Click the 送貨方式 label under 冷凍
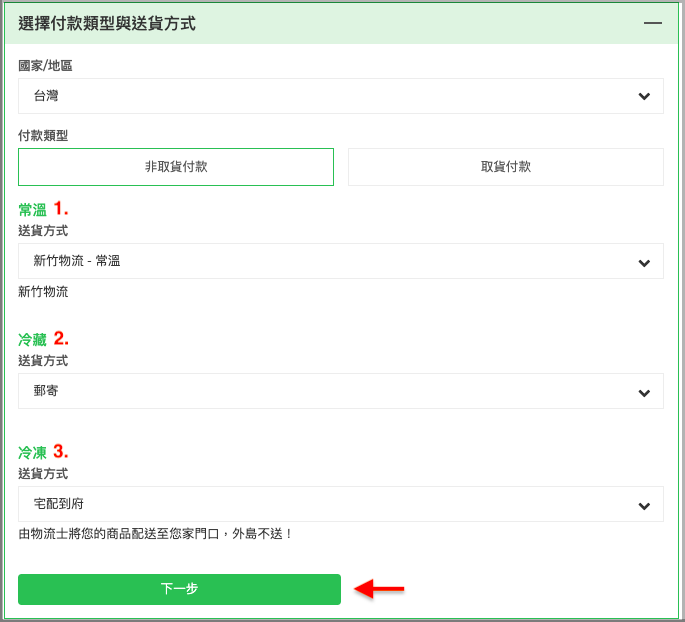Viewport: 685px width, 622px height. pyautogui.click(x=43, y=473)
